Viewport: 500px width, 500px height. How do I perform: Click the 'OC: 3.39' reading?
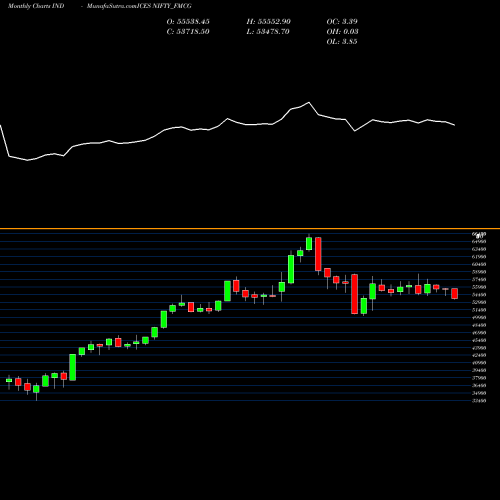coord(342,21)
